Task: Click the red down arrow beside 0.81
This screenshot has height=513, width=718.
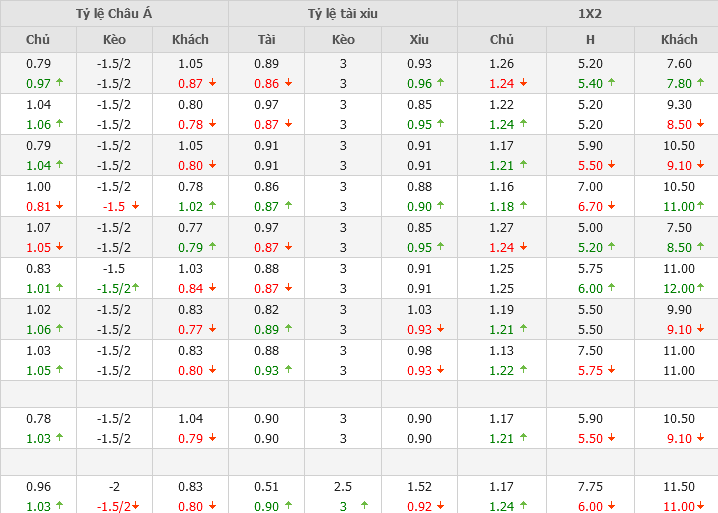Action: click(x=59, y=207)
